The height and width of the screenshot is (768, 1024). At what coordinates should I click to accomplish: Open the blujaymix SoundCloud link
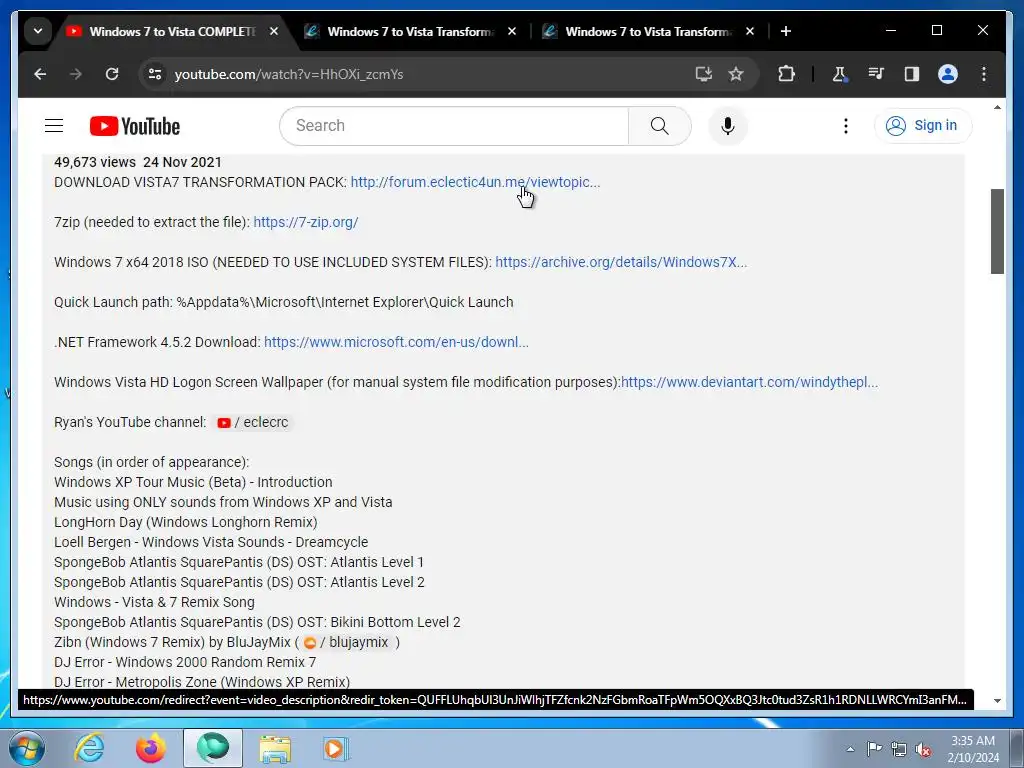click(x=347, y=643)
